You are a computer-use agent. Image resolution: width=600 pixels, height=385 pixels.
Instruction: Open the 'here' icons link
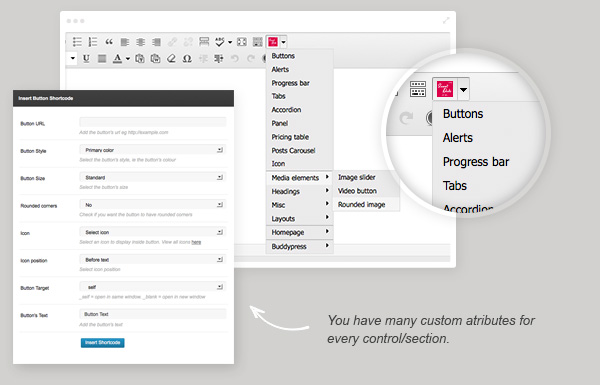click(196, 242)
